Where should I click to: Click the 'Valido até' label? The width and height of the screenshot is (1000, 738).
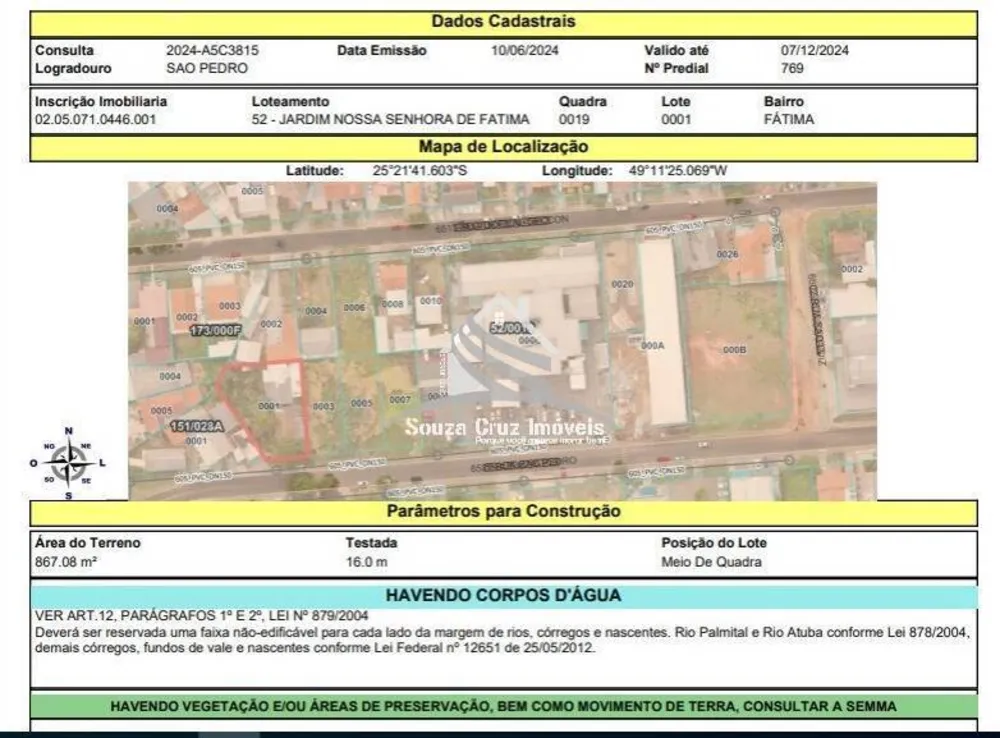pyautogui.click(x=676, y=50)
